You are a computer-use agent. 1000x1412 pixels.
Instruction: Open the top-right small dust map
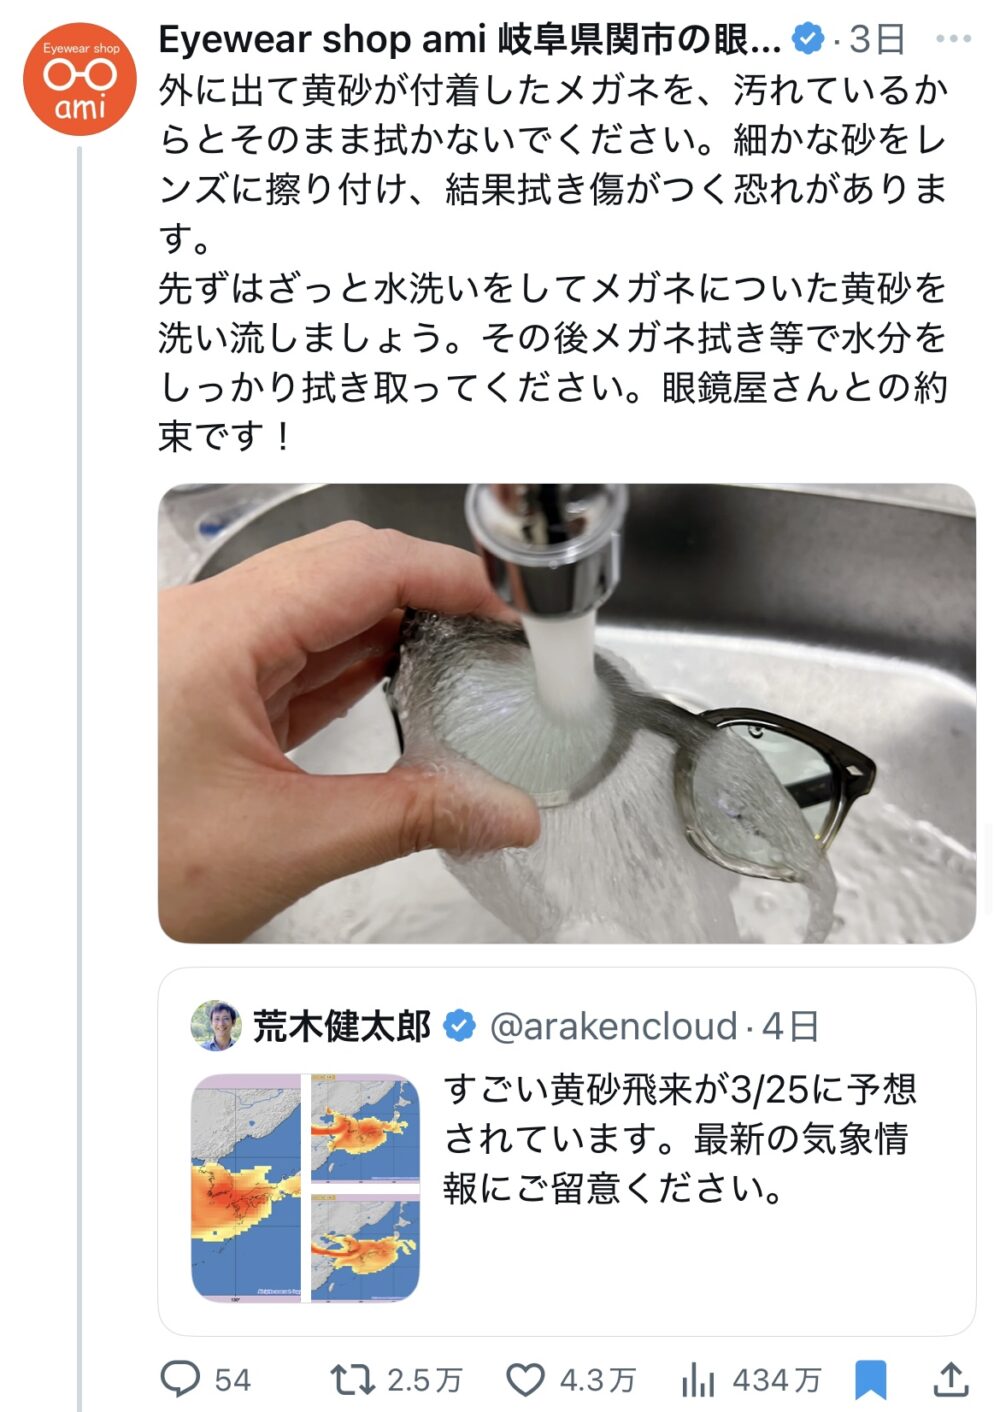[x=365, y=1129]
